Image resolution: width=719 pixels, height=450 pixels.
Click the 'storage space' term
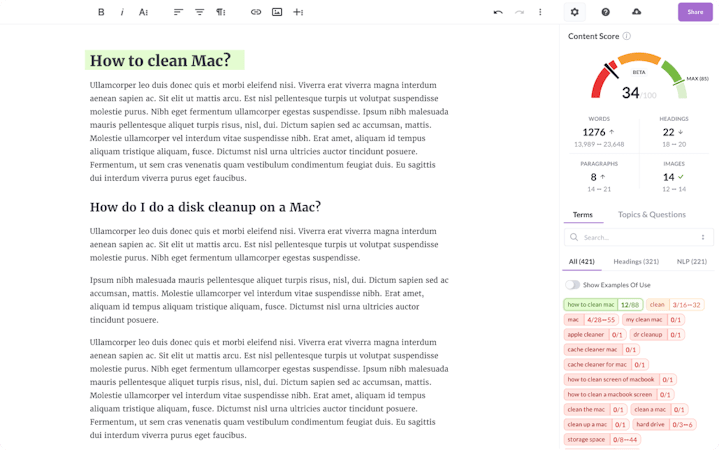(602, 439)
